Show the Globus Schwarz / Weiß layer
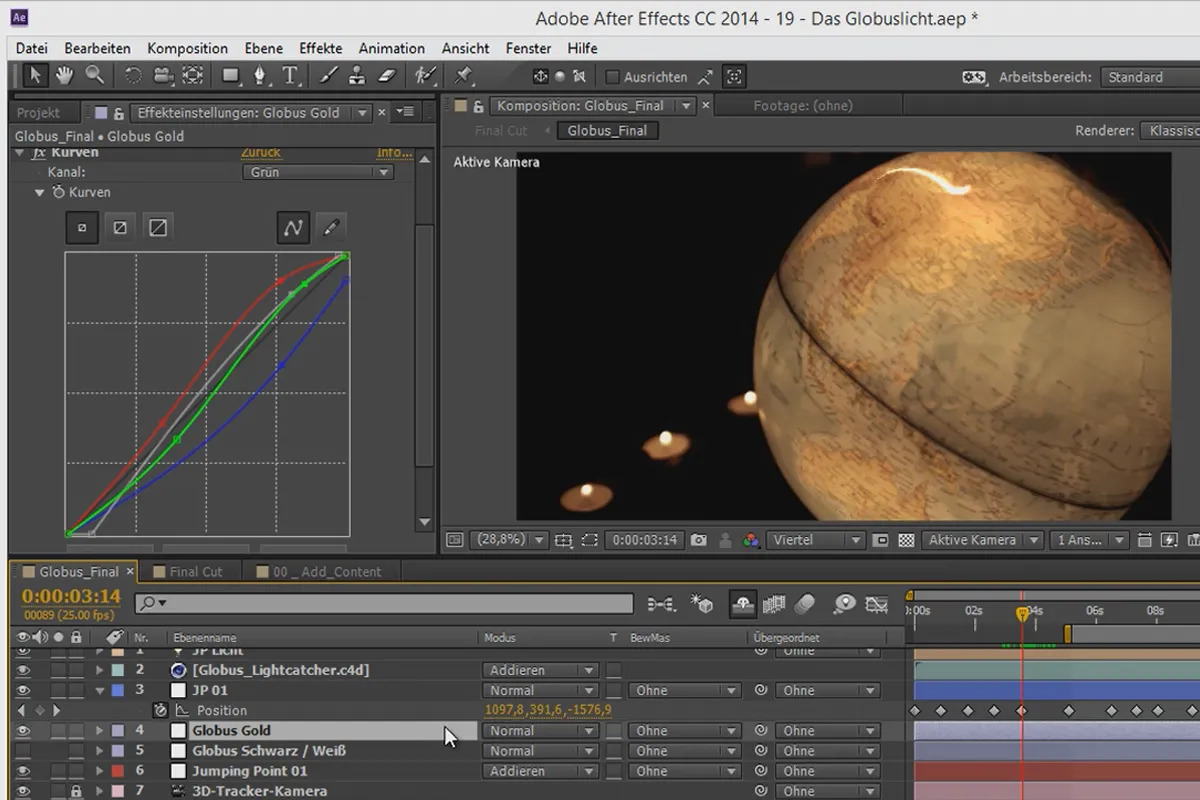This screenshot has height=800, width=1200. coord(23,751)
